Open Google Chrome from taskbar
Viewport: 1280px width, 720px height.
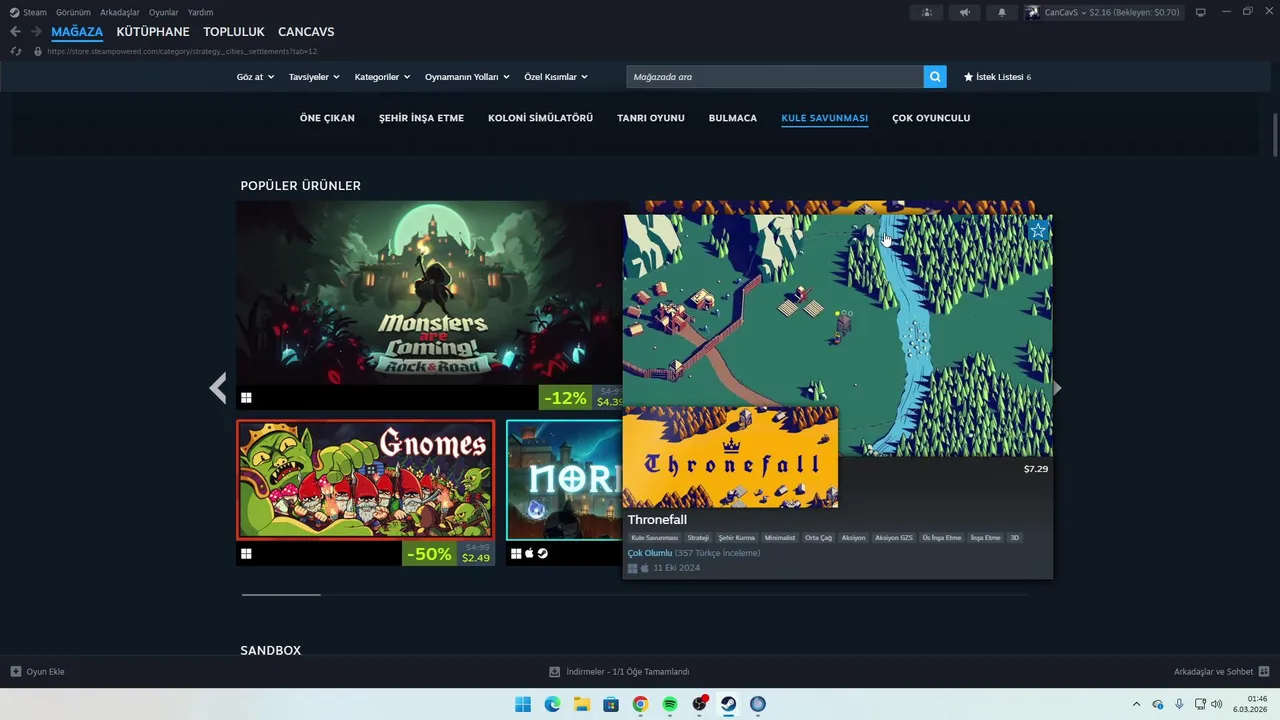click(640, 704)
